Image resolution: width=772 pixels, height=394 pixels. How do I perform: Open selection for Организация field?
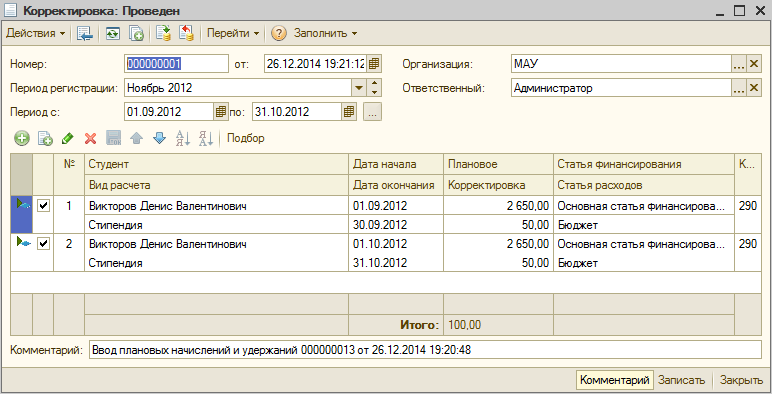[x=739, y=64]
